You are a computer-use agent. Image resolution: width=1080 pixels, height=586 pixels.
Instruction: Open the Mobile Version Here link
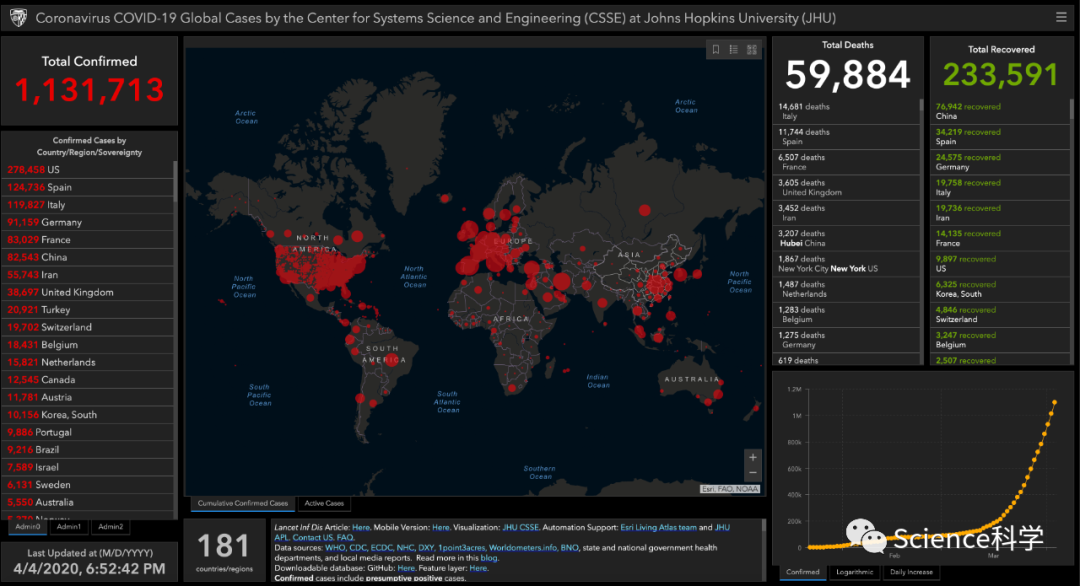coord(441,527)
